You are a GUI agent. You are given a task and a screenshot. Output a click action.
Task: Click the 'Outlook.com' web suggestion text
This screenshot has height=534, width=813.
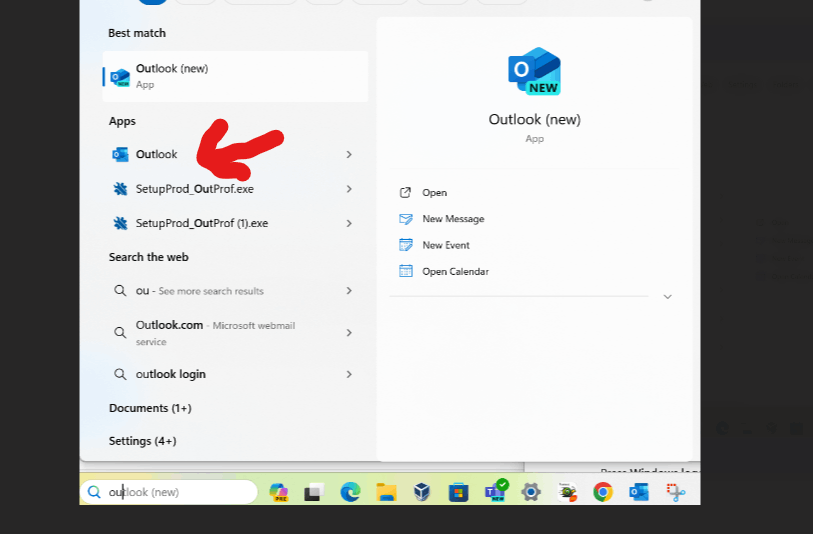(169, 325)
